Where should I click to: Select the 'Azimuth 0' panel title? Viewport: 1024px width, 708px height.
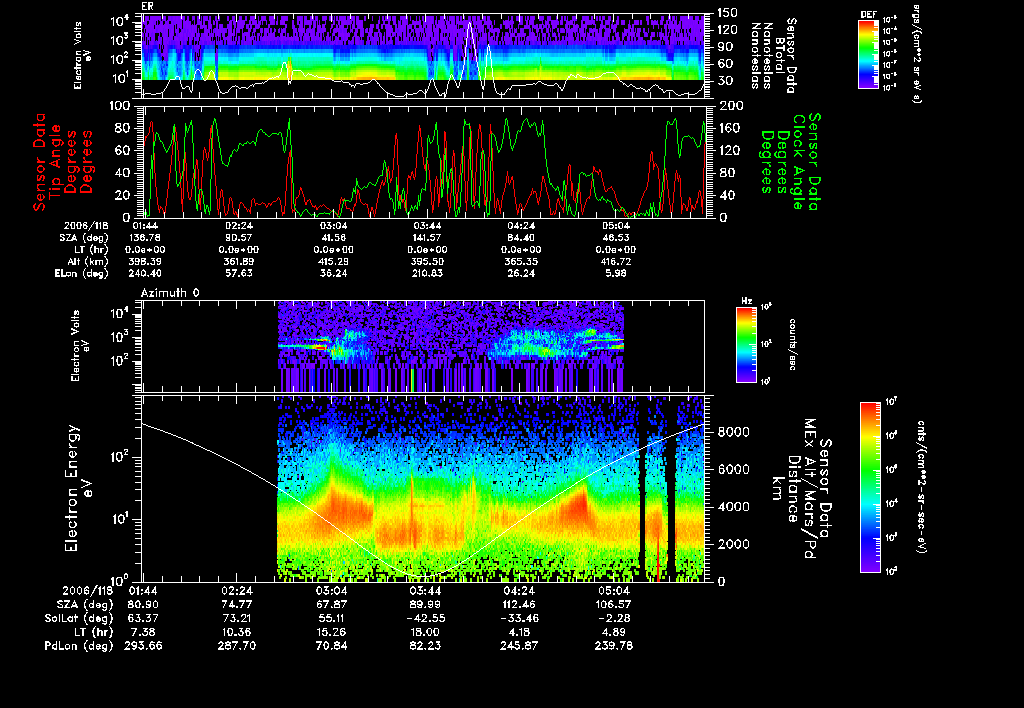pos(170,293)
